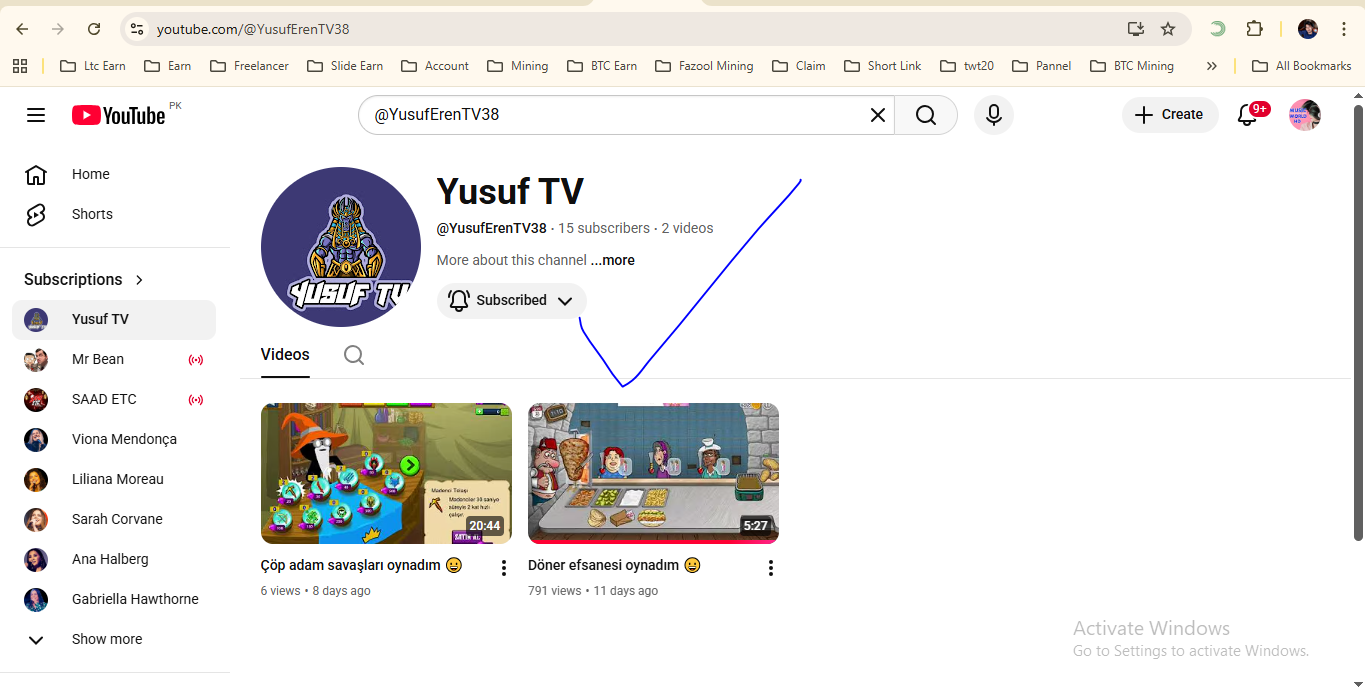Open the Extensions puzzle icon

pyautogui.click(x=1255, y=29)
